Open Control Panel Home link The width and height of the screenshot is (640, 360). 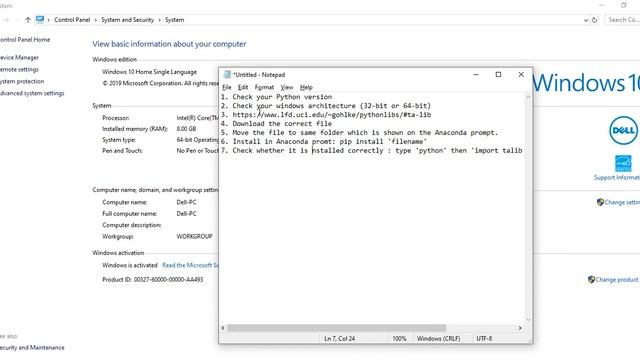click(x=24, y=40)
